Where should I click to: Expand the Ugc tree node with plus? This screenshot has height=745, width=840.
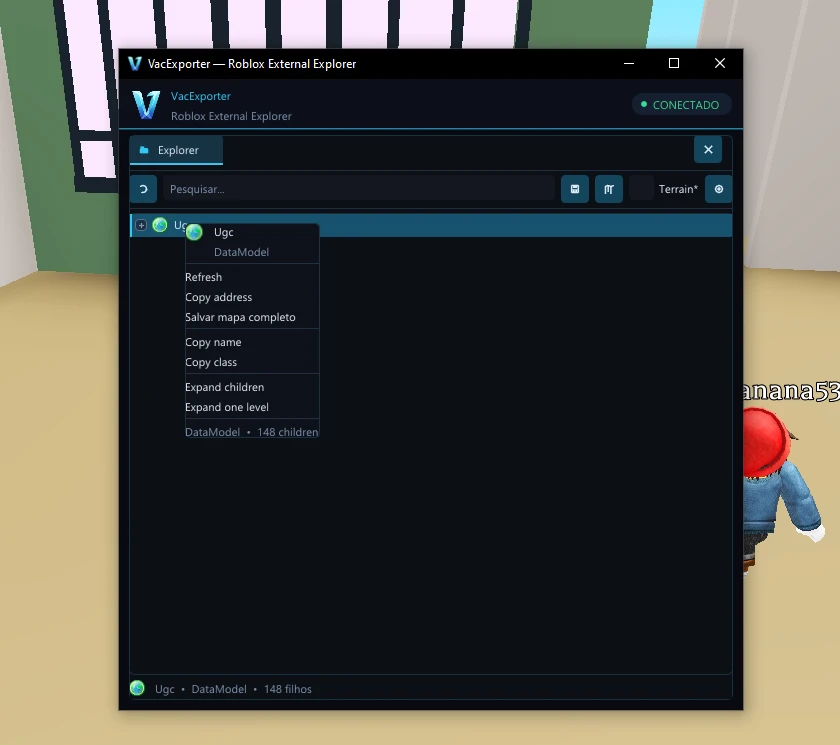tap(141, 225)
